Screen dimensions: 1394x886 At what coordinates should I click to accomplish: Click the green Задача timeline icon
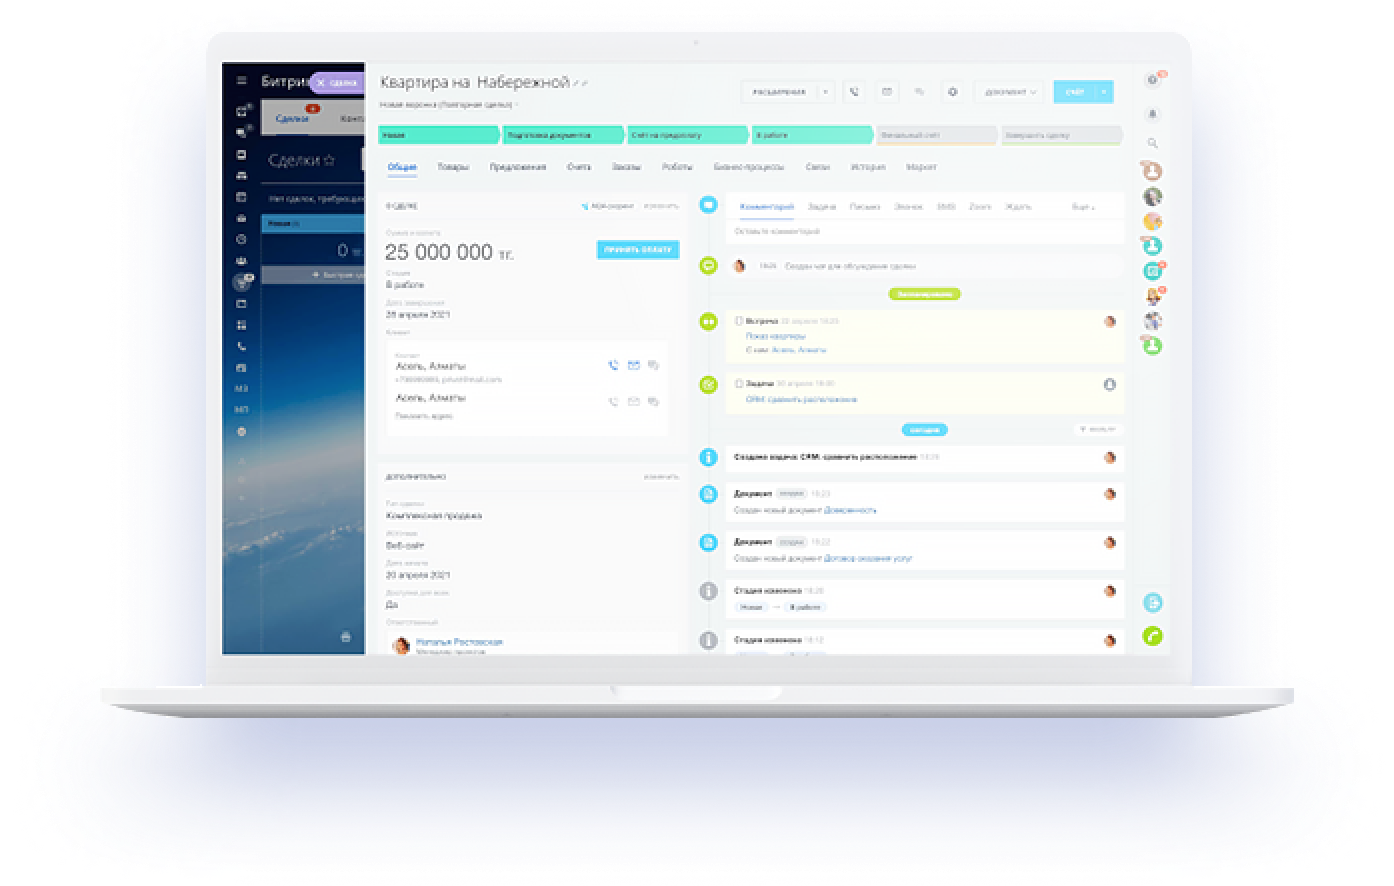(x=709, y=384)
